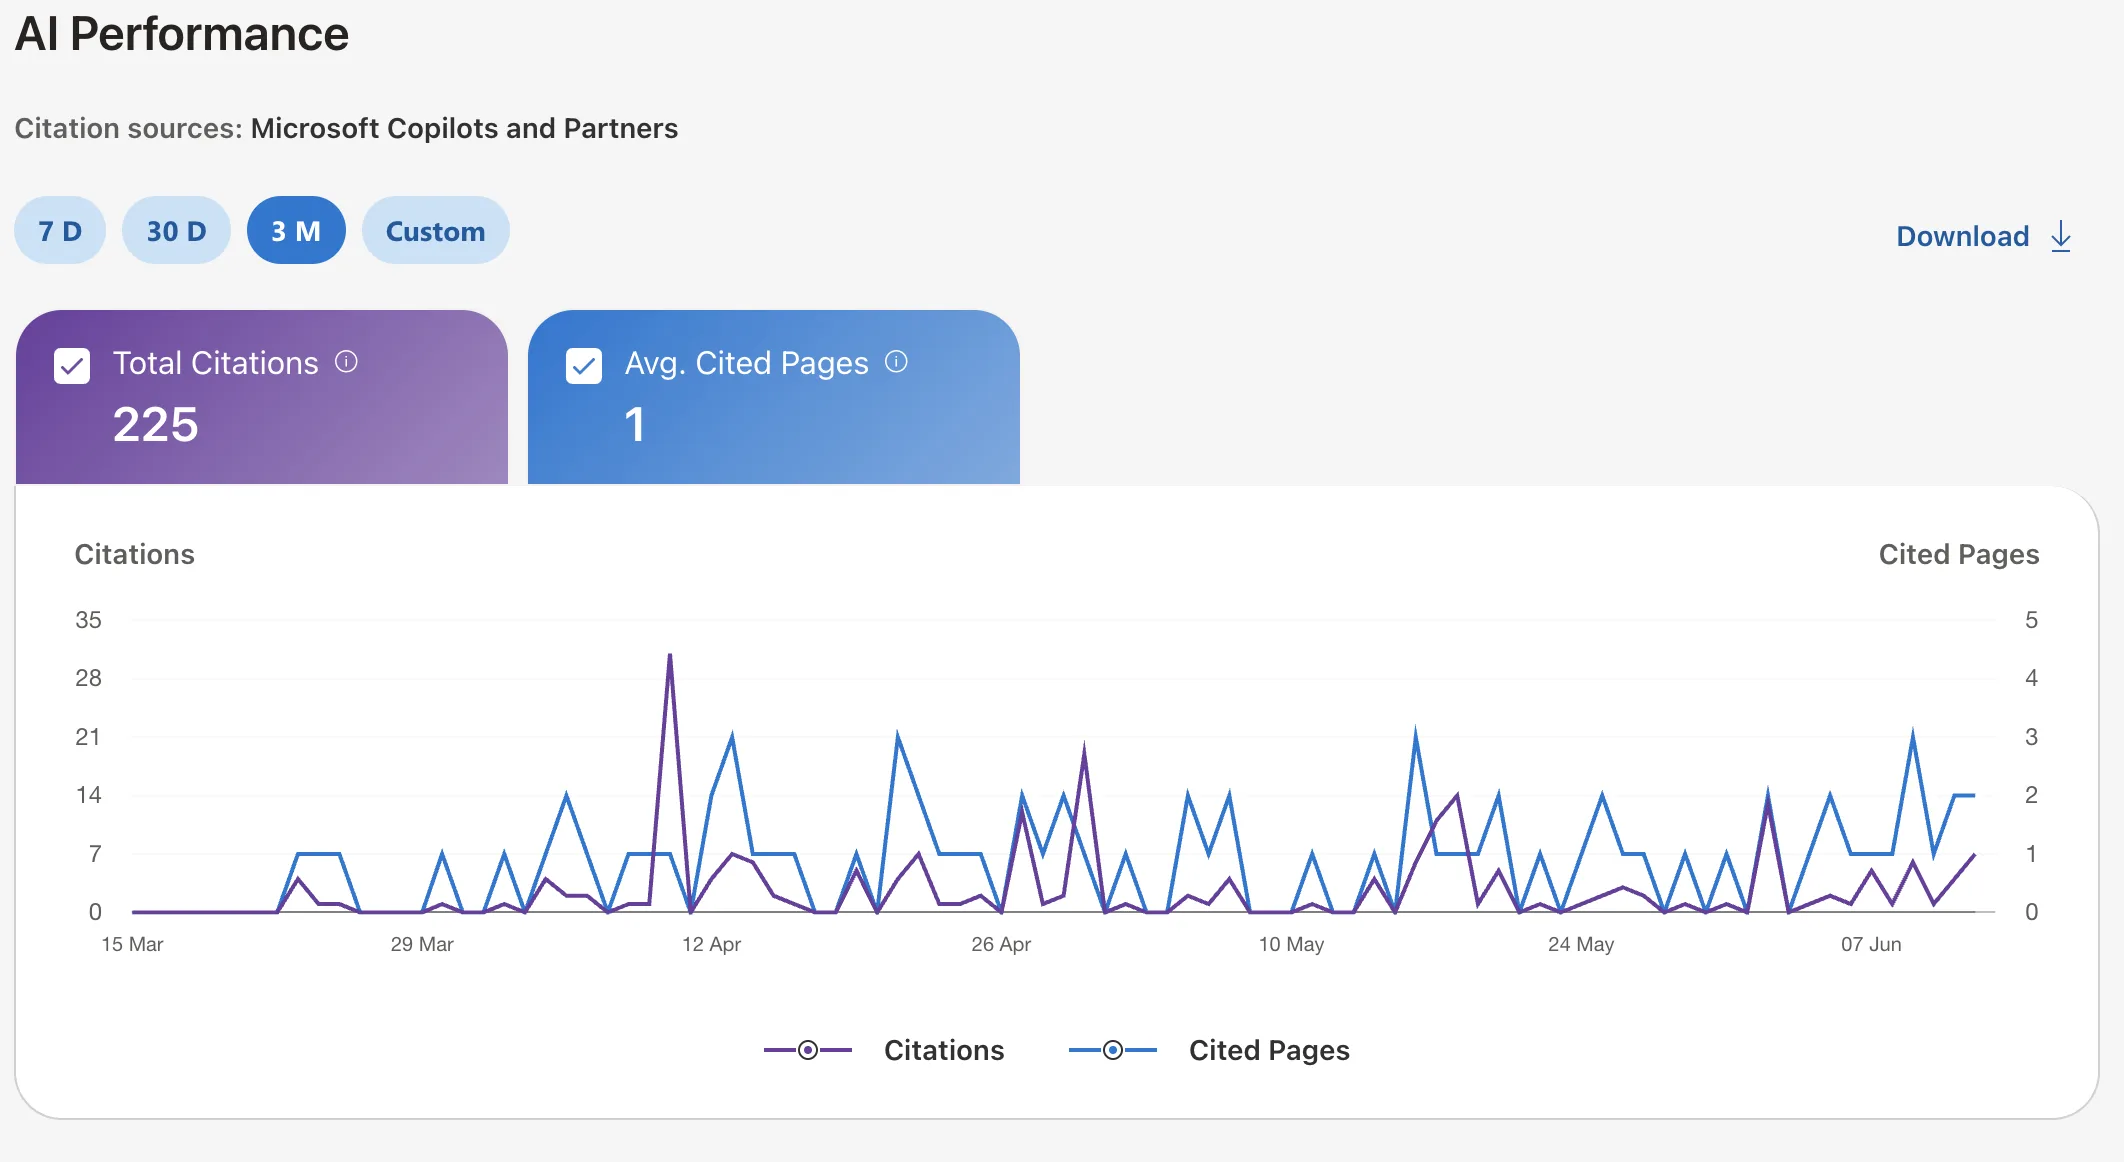Click the Citations left axis title
The height and width of the screenshot is (1162, 2124).
tap(135, 554)
